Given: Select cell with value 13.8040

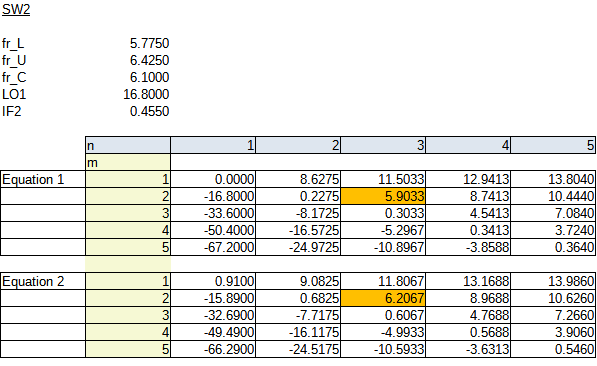Looking at the screenshot, I should 553,179.
